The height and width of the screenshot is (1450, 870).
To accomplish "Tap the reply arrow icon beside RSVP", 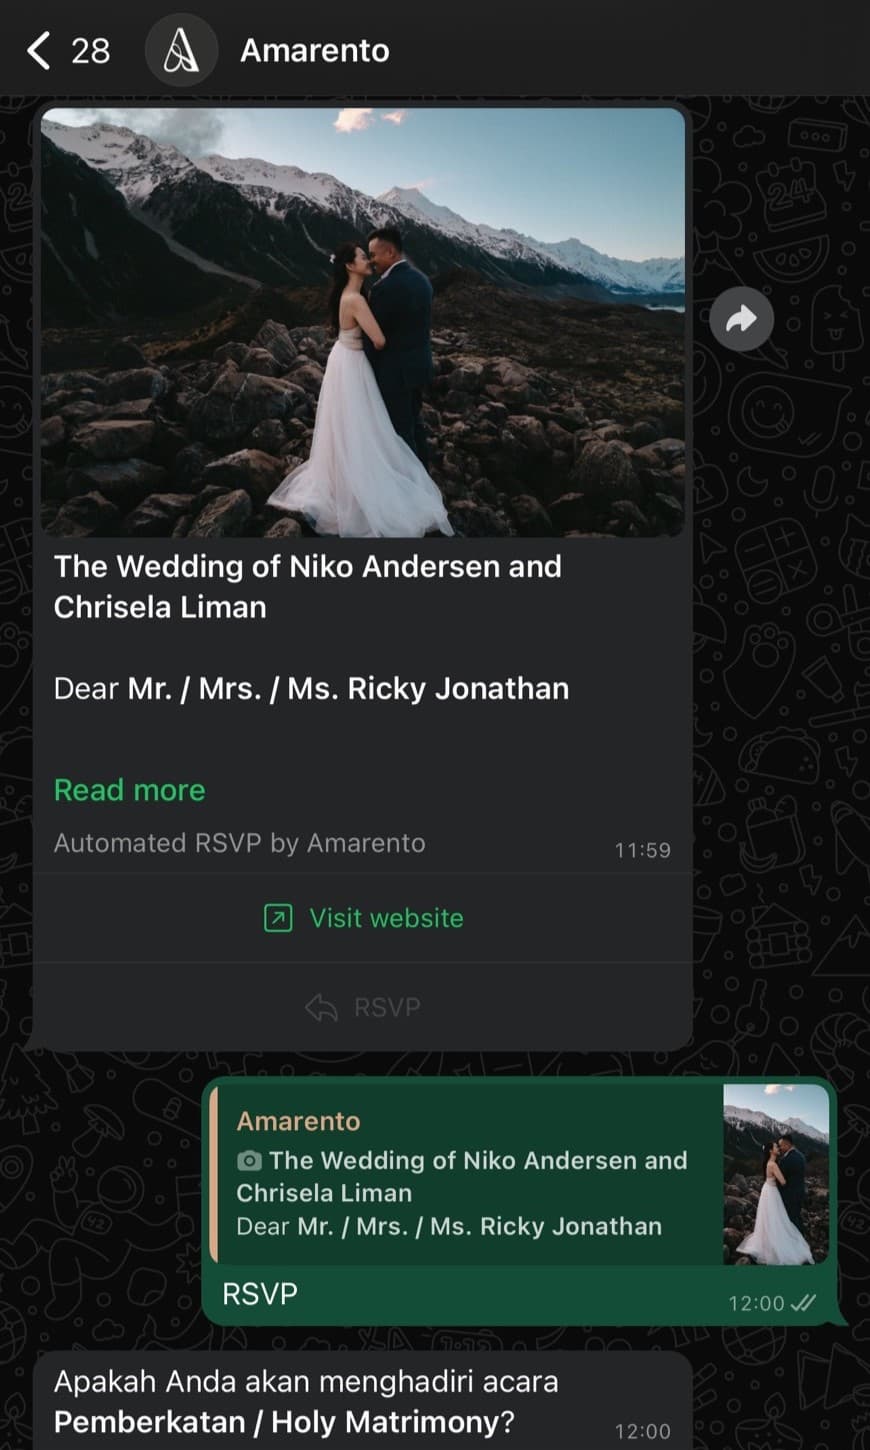I will pos(321,1007).
